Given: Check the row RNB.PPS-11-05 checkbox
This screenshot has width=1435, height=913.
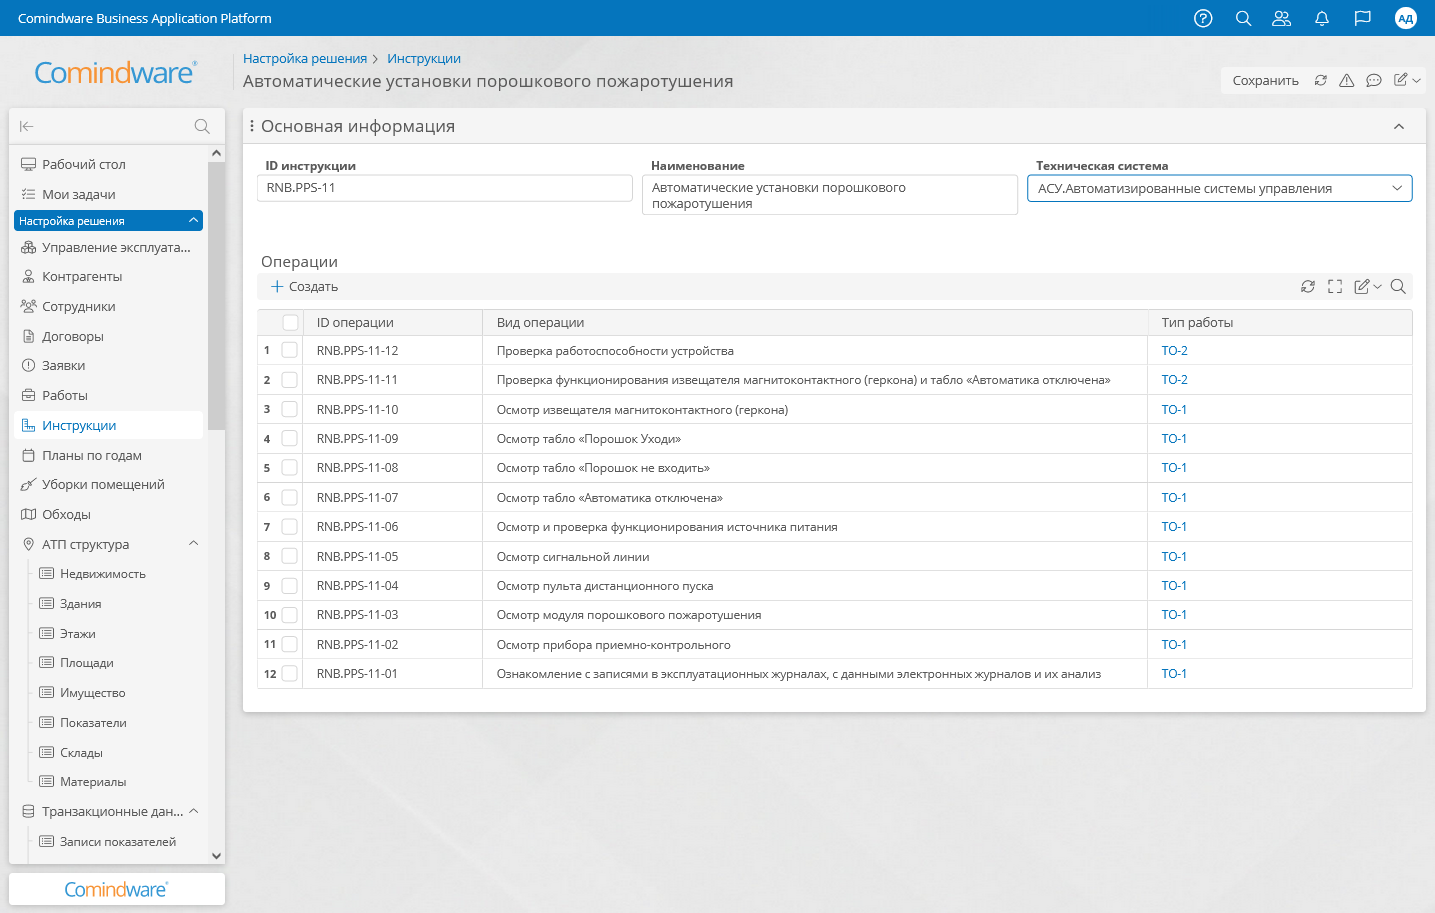Looking at the screenshot, I should (x=290, y=556).
